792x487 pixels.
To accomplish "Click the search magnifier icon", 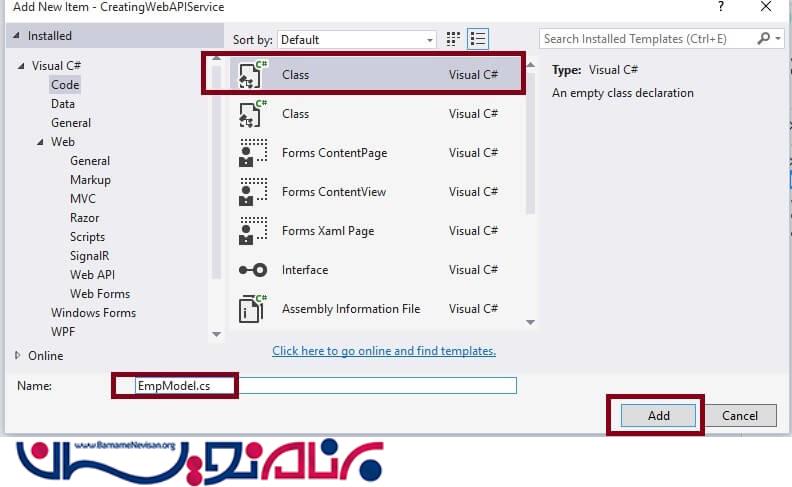I will click(x=764, y=38).
